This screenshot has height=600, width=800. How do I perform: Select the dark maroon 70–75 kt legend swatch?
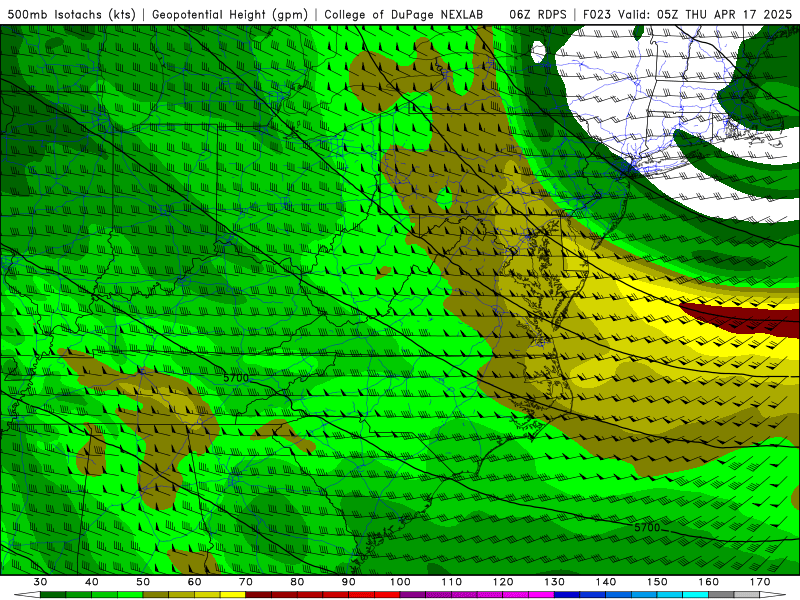click(x=259, y=595)
